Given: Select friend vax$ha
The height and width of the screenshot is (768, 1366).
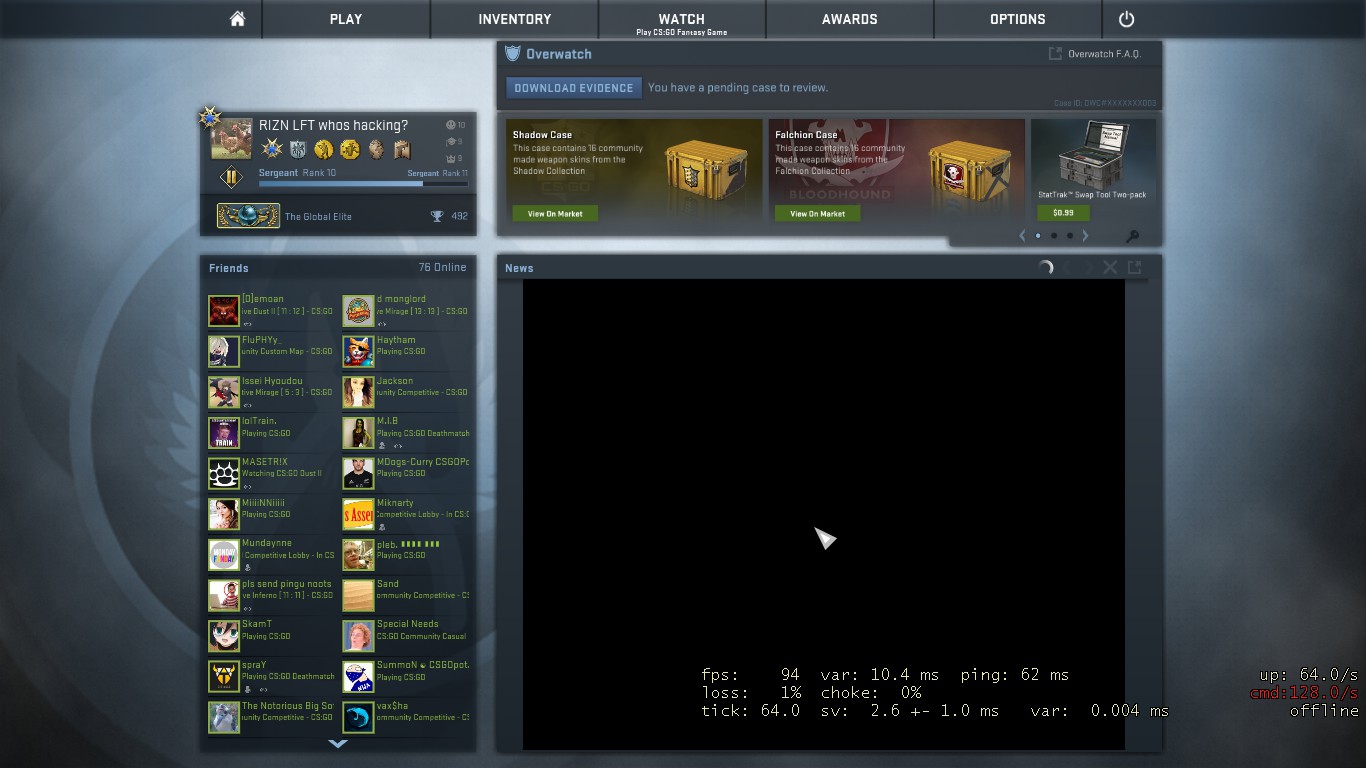Looking at the screenshot, I should coord(406,717).
